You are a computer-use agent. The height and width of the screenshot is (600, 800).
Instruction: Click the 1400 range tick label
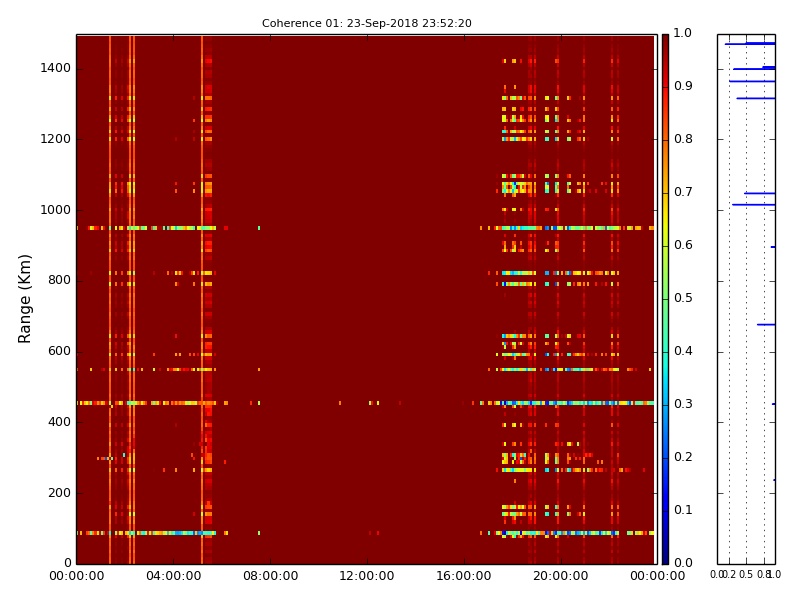55,68
